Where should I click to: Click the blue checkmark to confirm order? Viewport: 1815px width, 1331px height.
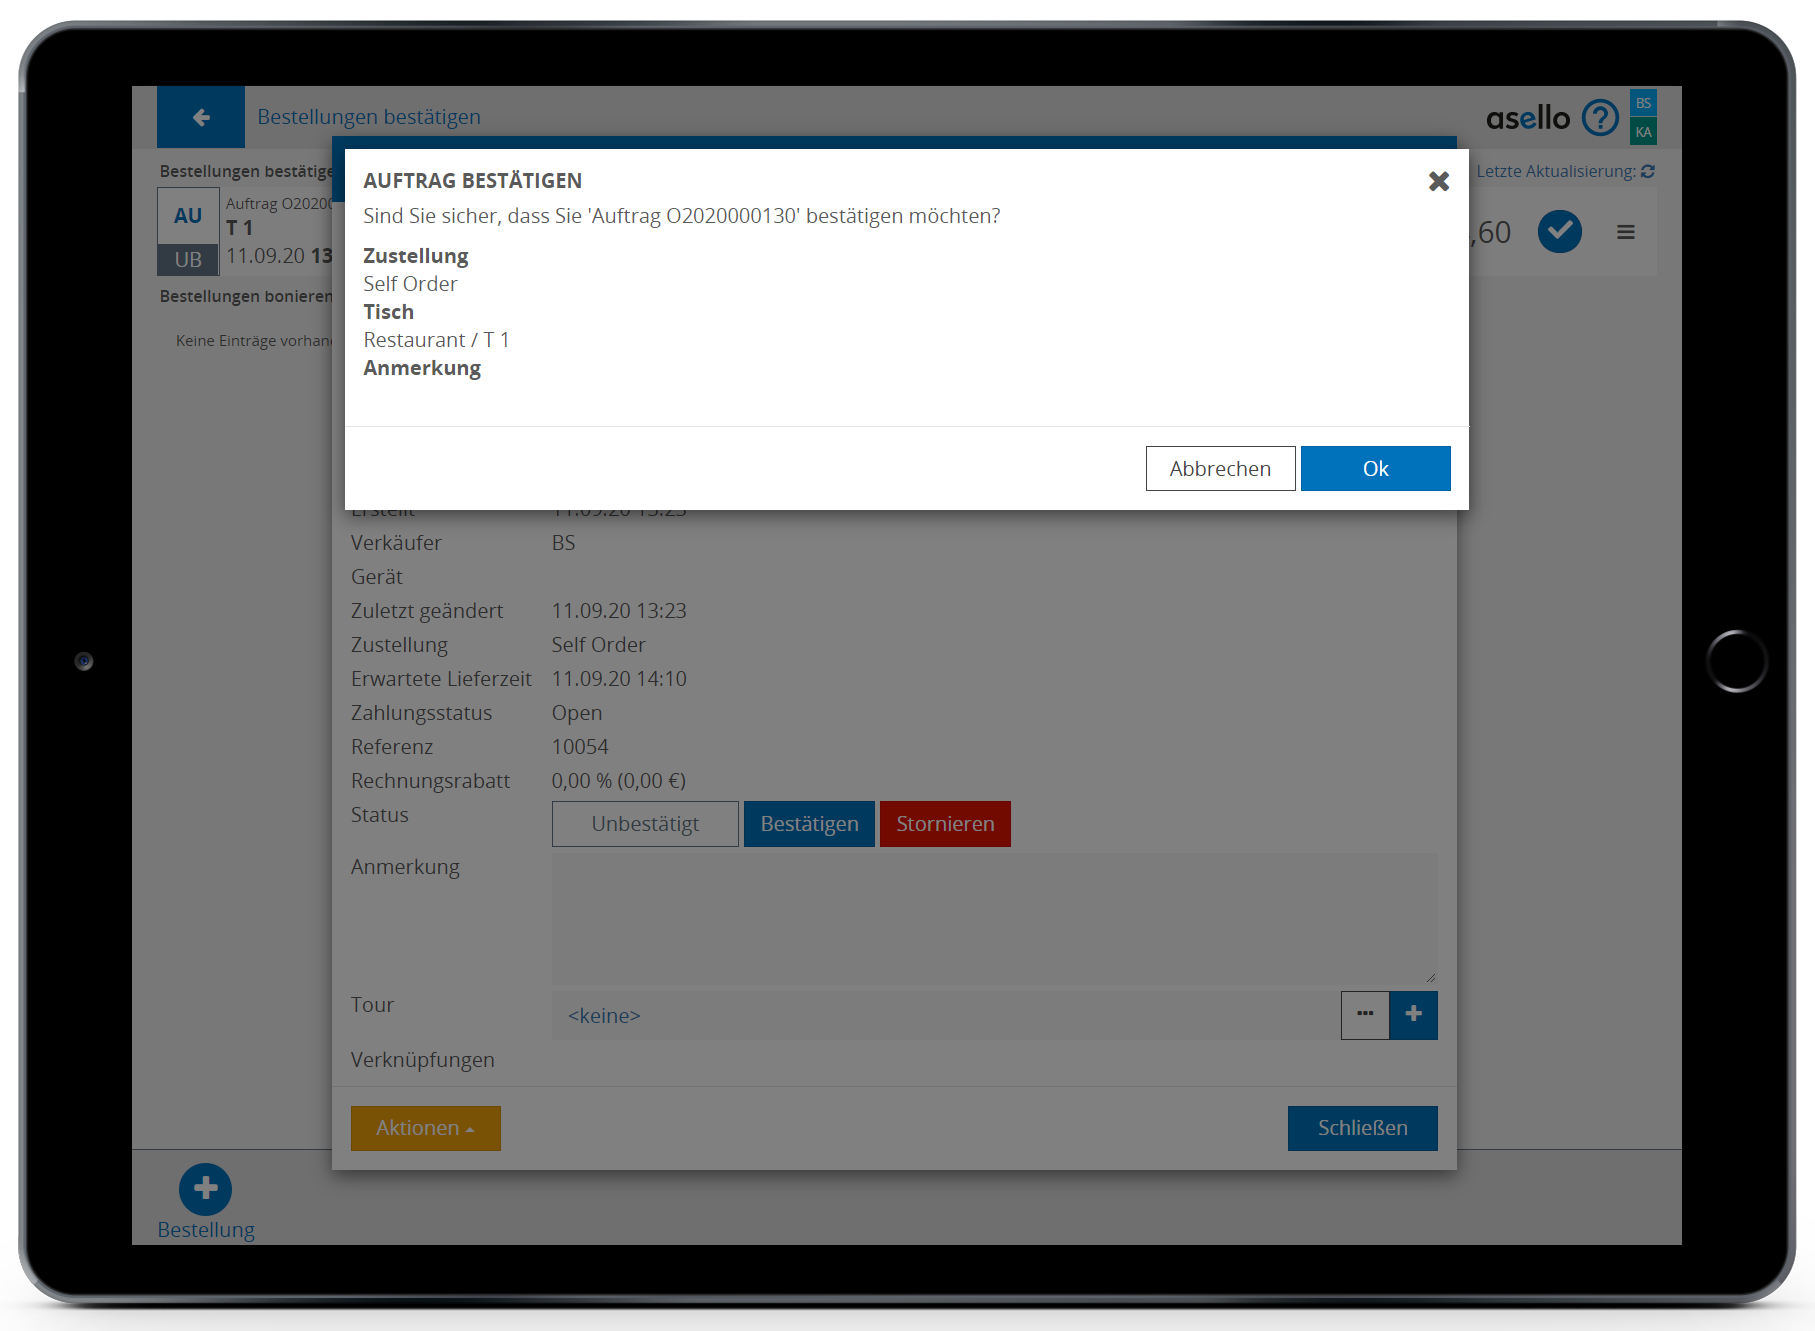click(x=1559, y=232)
